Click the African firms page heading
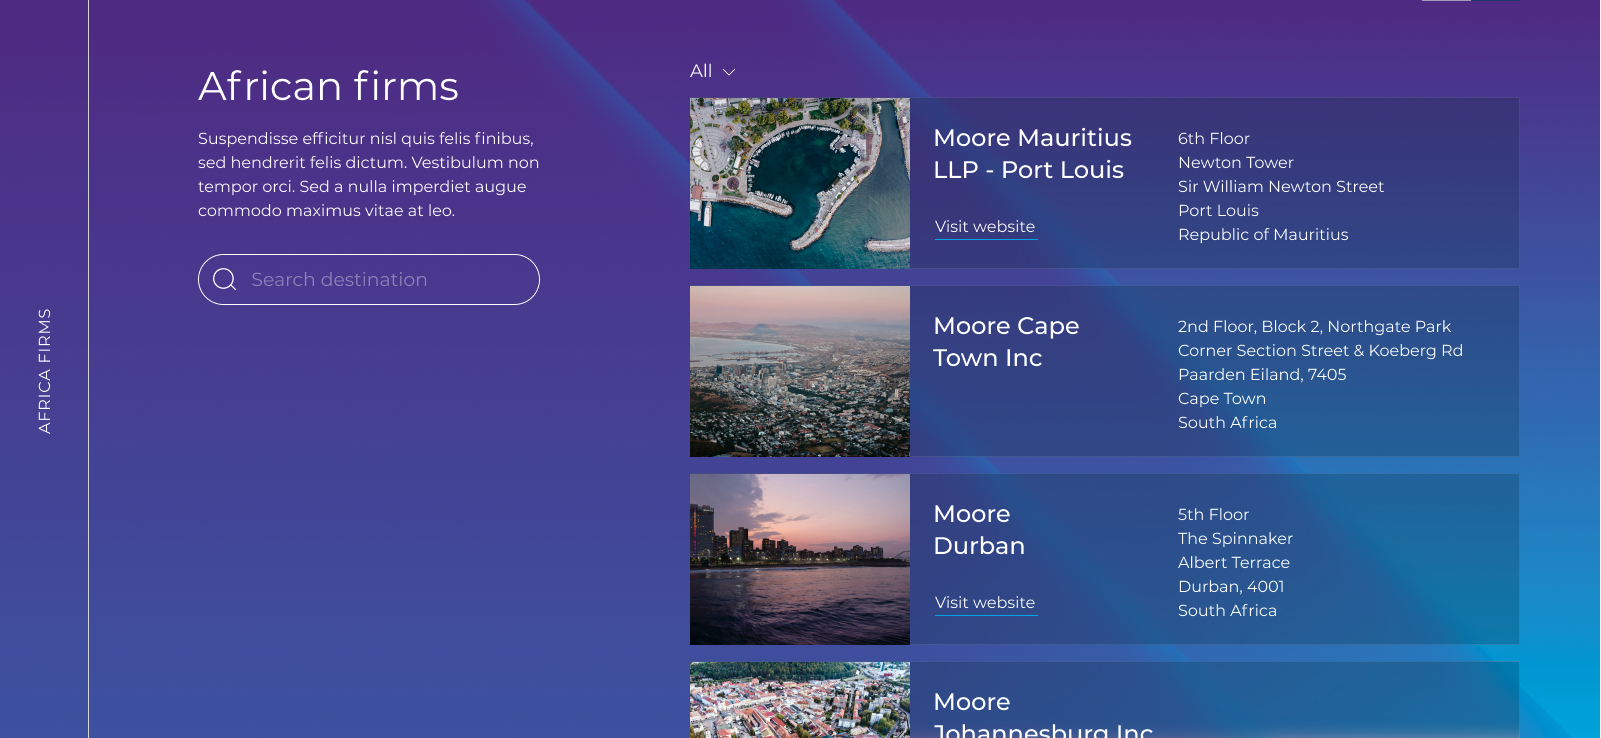The height and width of the screenshot is (738, 1601). (x=328, y=86)
